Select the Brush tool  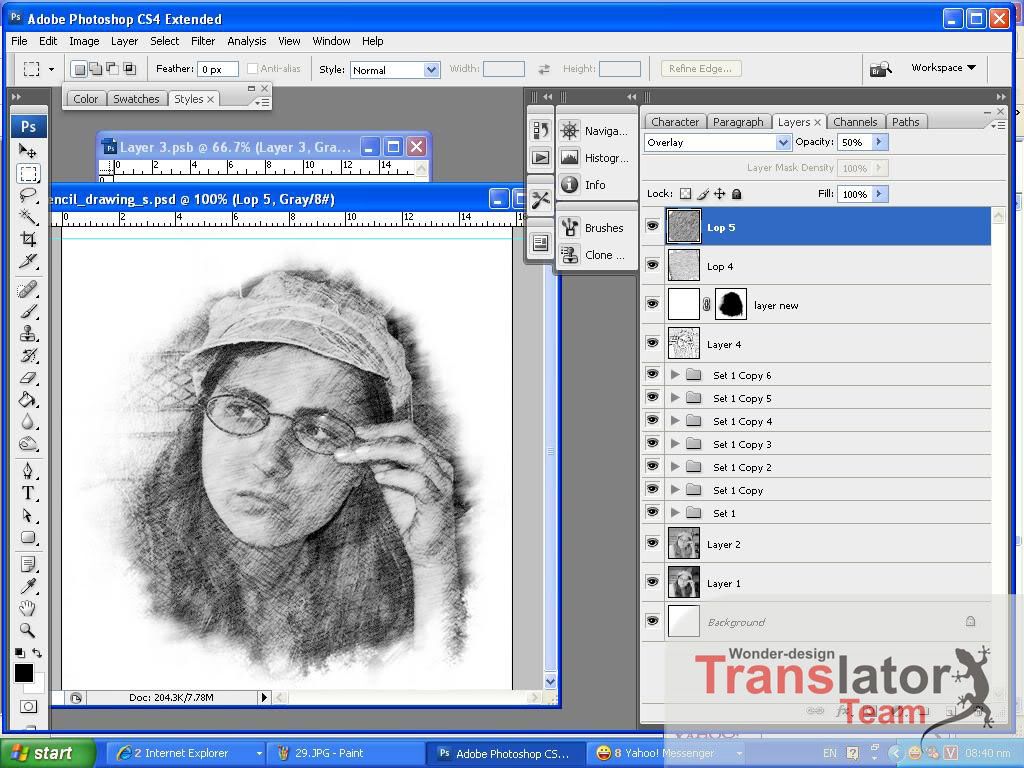[x=28, y=312]
